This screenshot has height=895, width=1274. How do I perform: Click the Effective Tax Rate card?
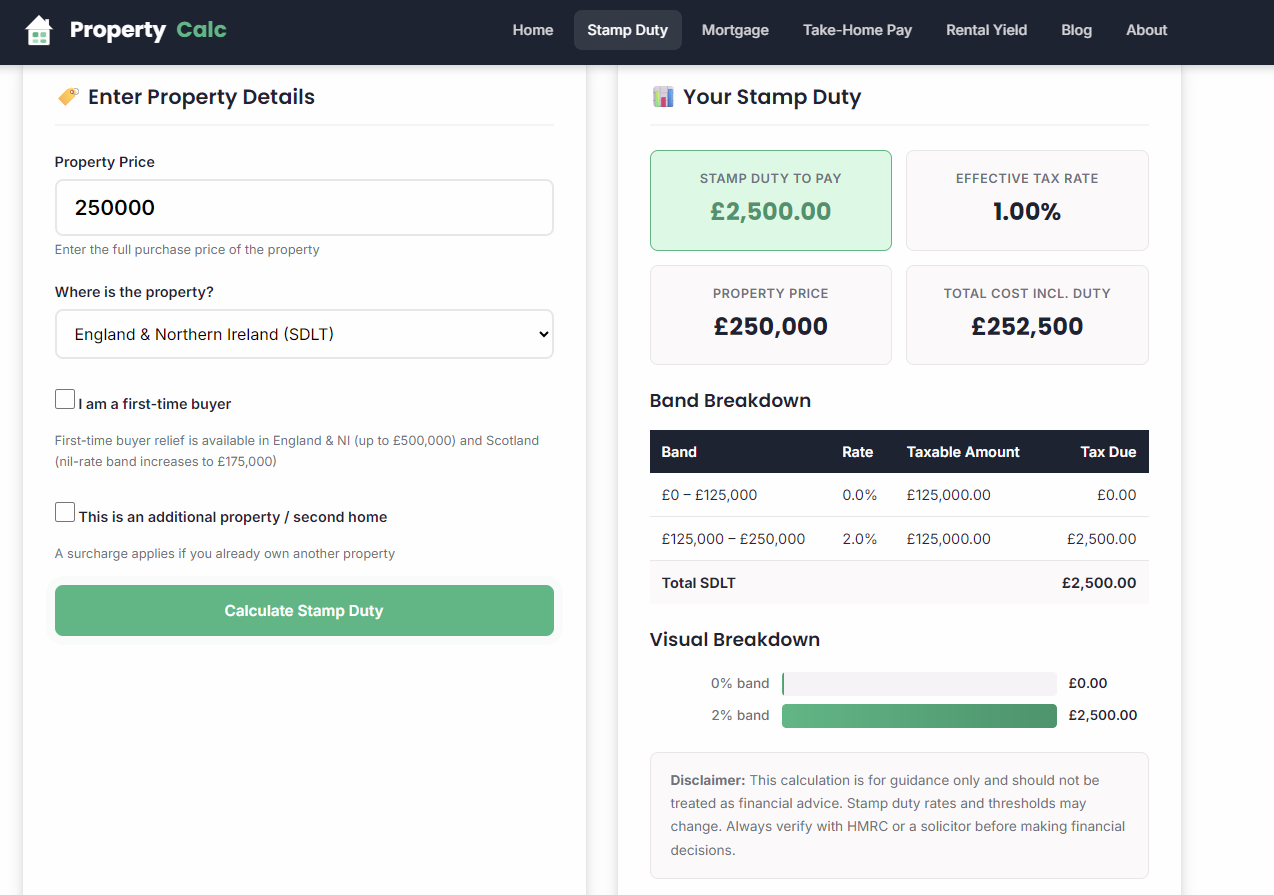(1027, 200)
